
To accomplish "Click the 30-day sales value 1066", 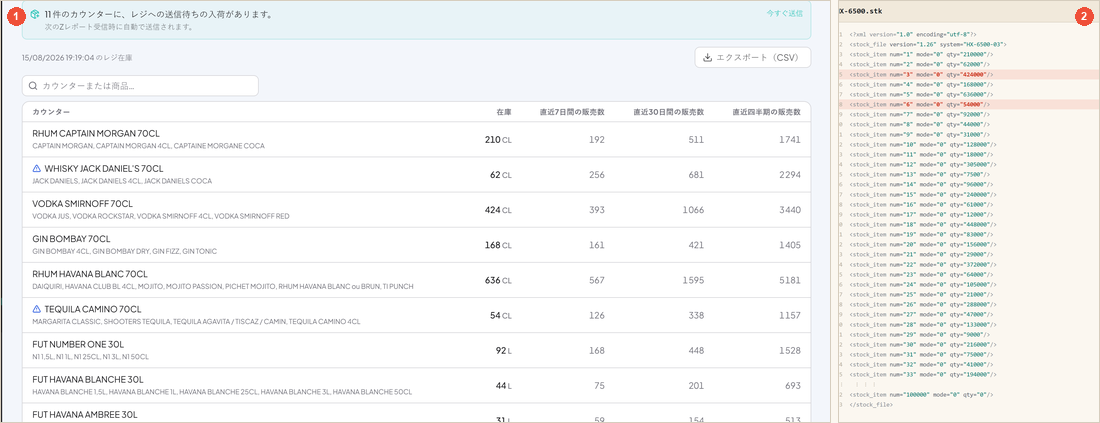I will click(692, 210).
